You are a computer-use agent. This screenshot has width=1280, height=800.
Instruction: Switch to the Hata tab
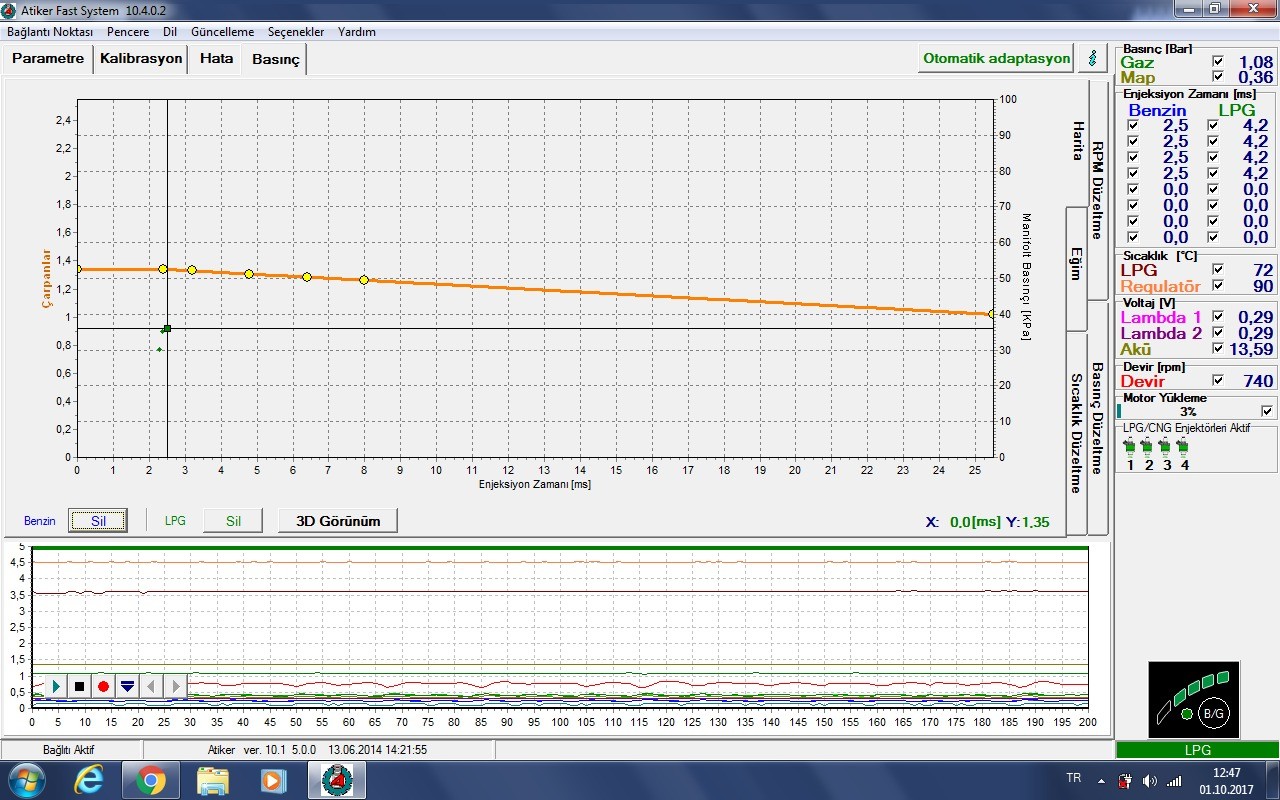[216, 58]
